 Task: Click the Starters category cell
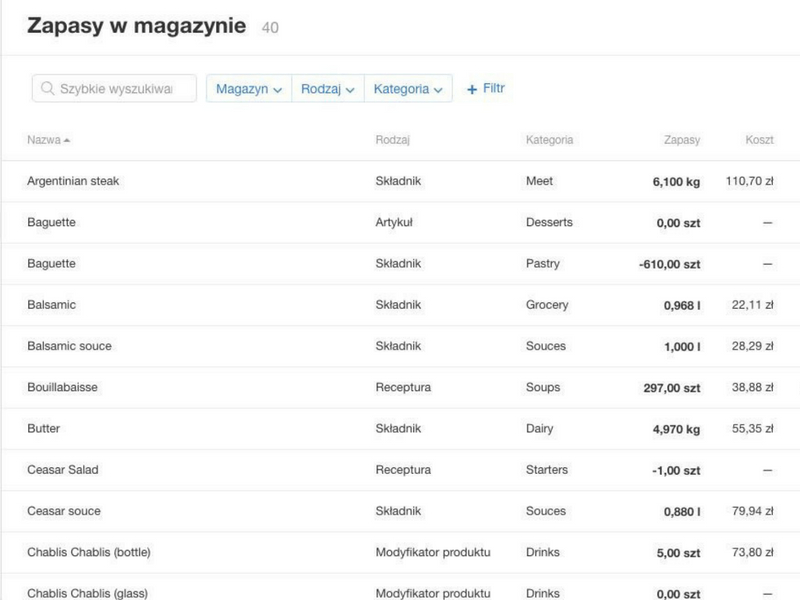click(546, 470)
